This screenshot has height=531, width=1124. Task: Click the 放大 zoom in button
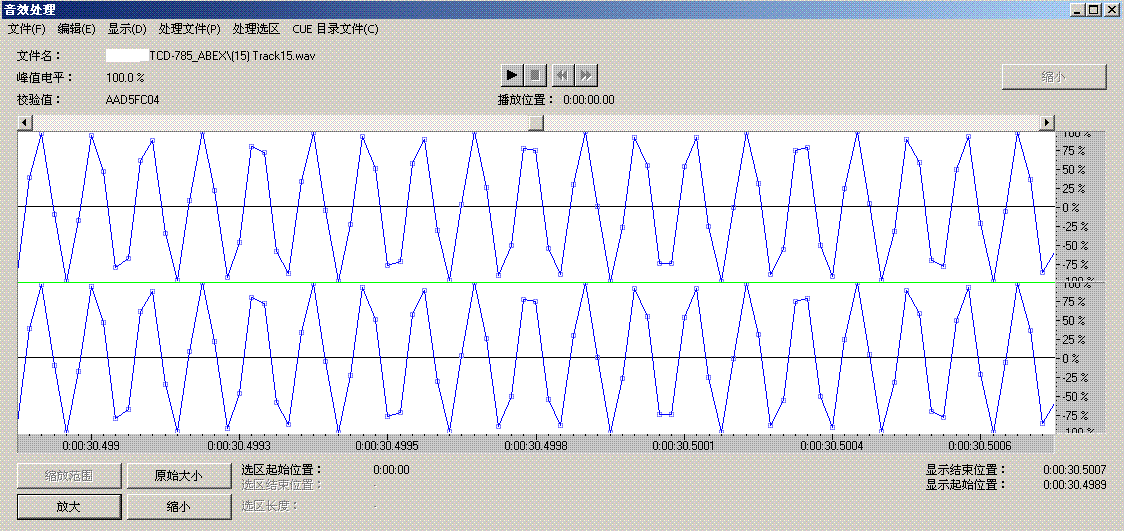[69, 507]
